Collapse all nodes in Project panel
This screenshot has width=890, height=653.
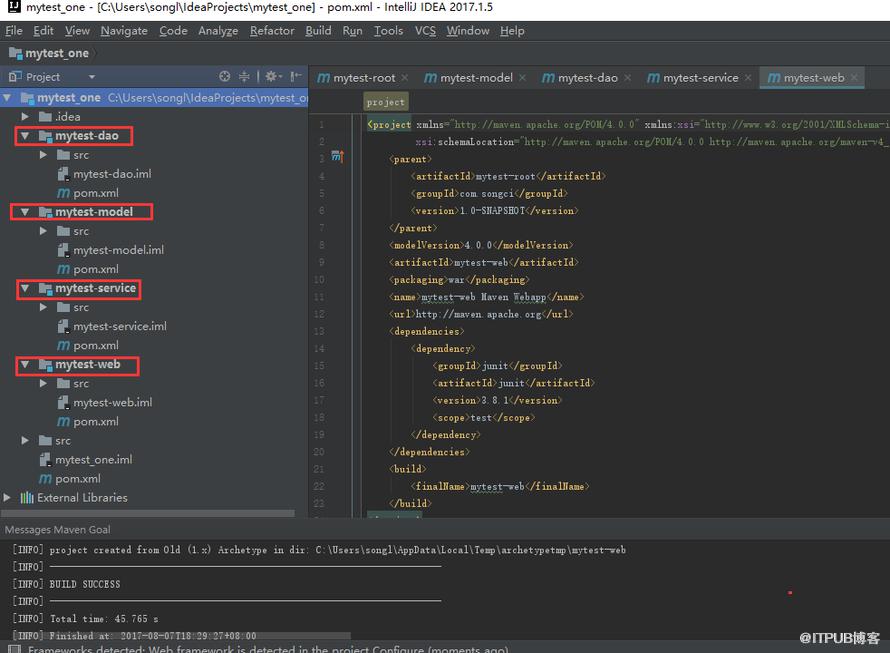(244, 76)
